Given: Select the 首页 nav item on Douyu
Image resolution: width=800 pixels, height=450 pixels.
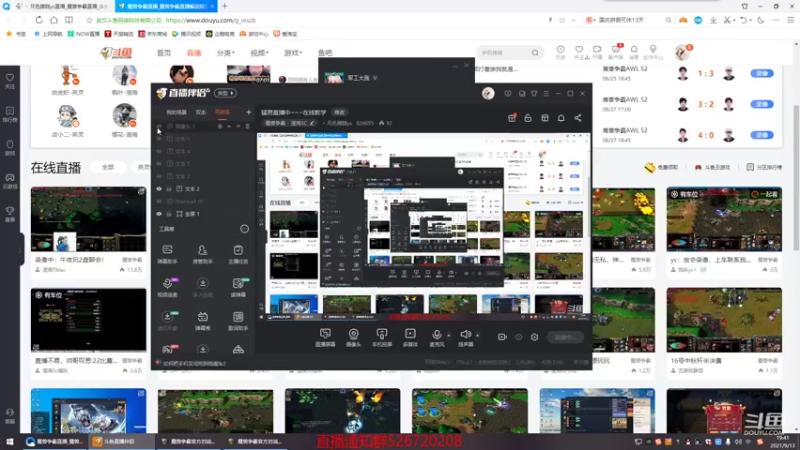Looking at the screenshot, I should pos(164,53).
